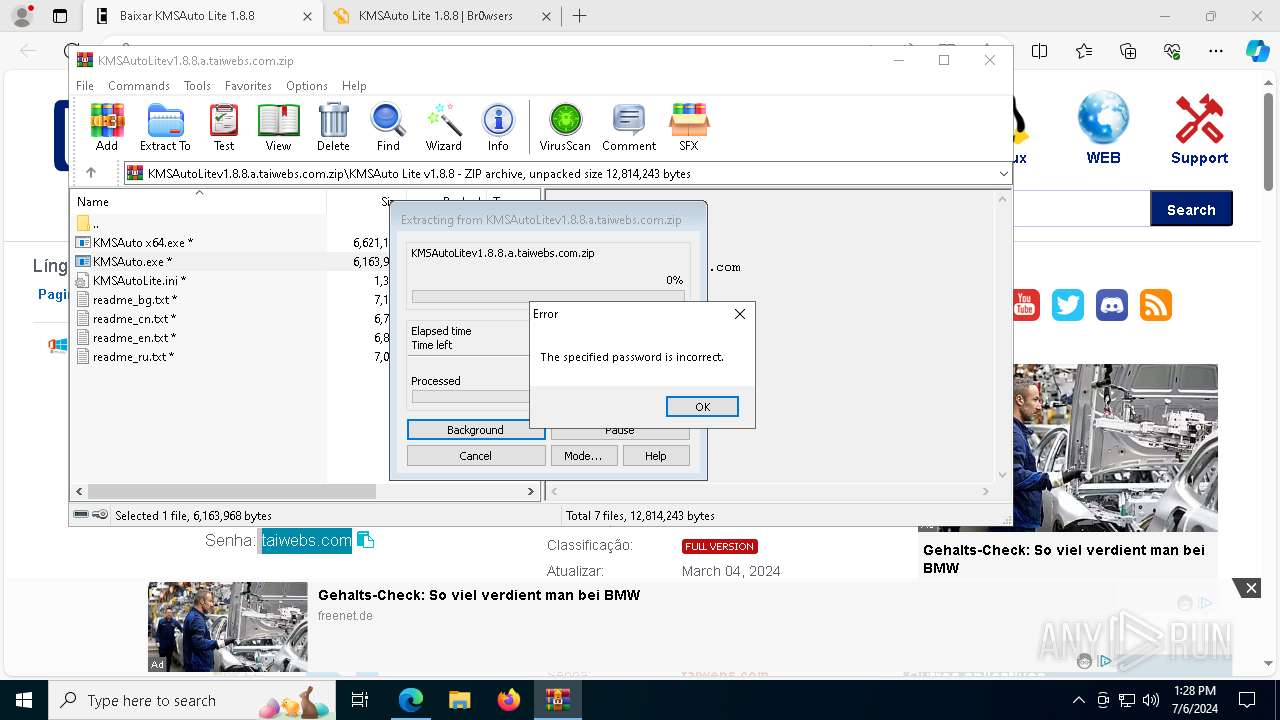Open the notification center in system tray
Image resolution: width=1280 pixels, height=720 pixels.
[1247, 700]
